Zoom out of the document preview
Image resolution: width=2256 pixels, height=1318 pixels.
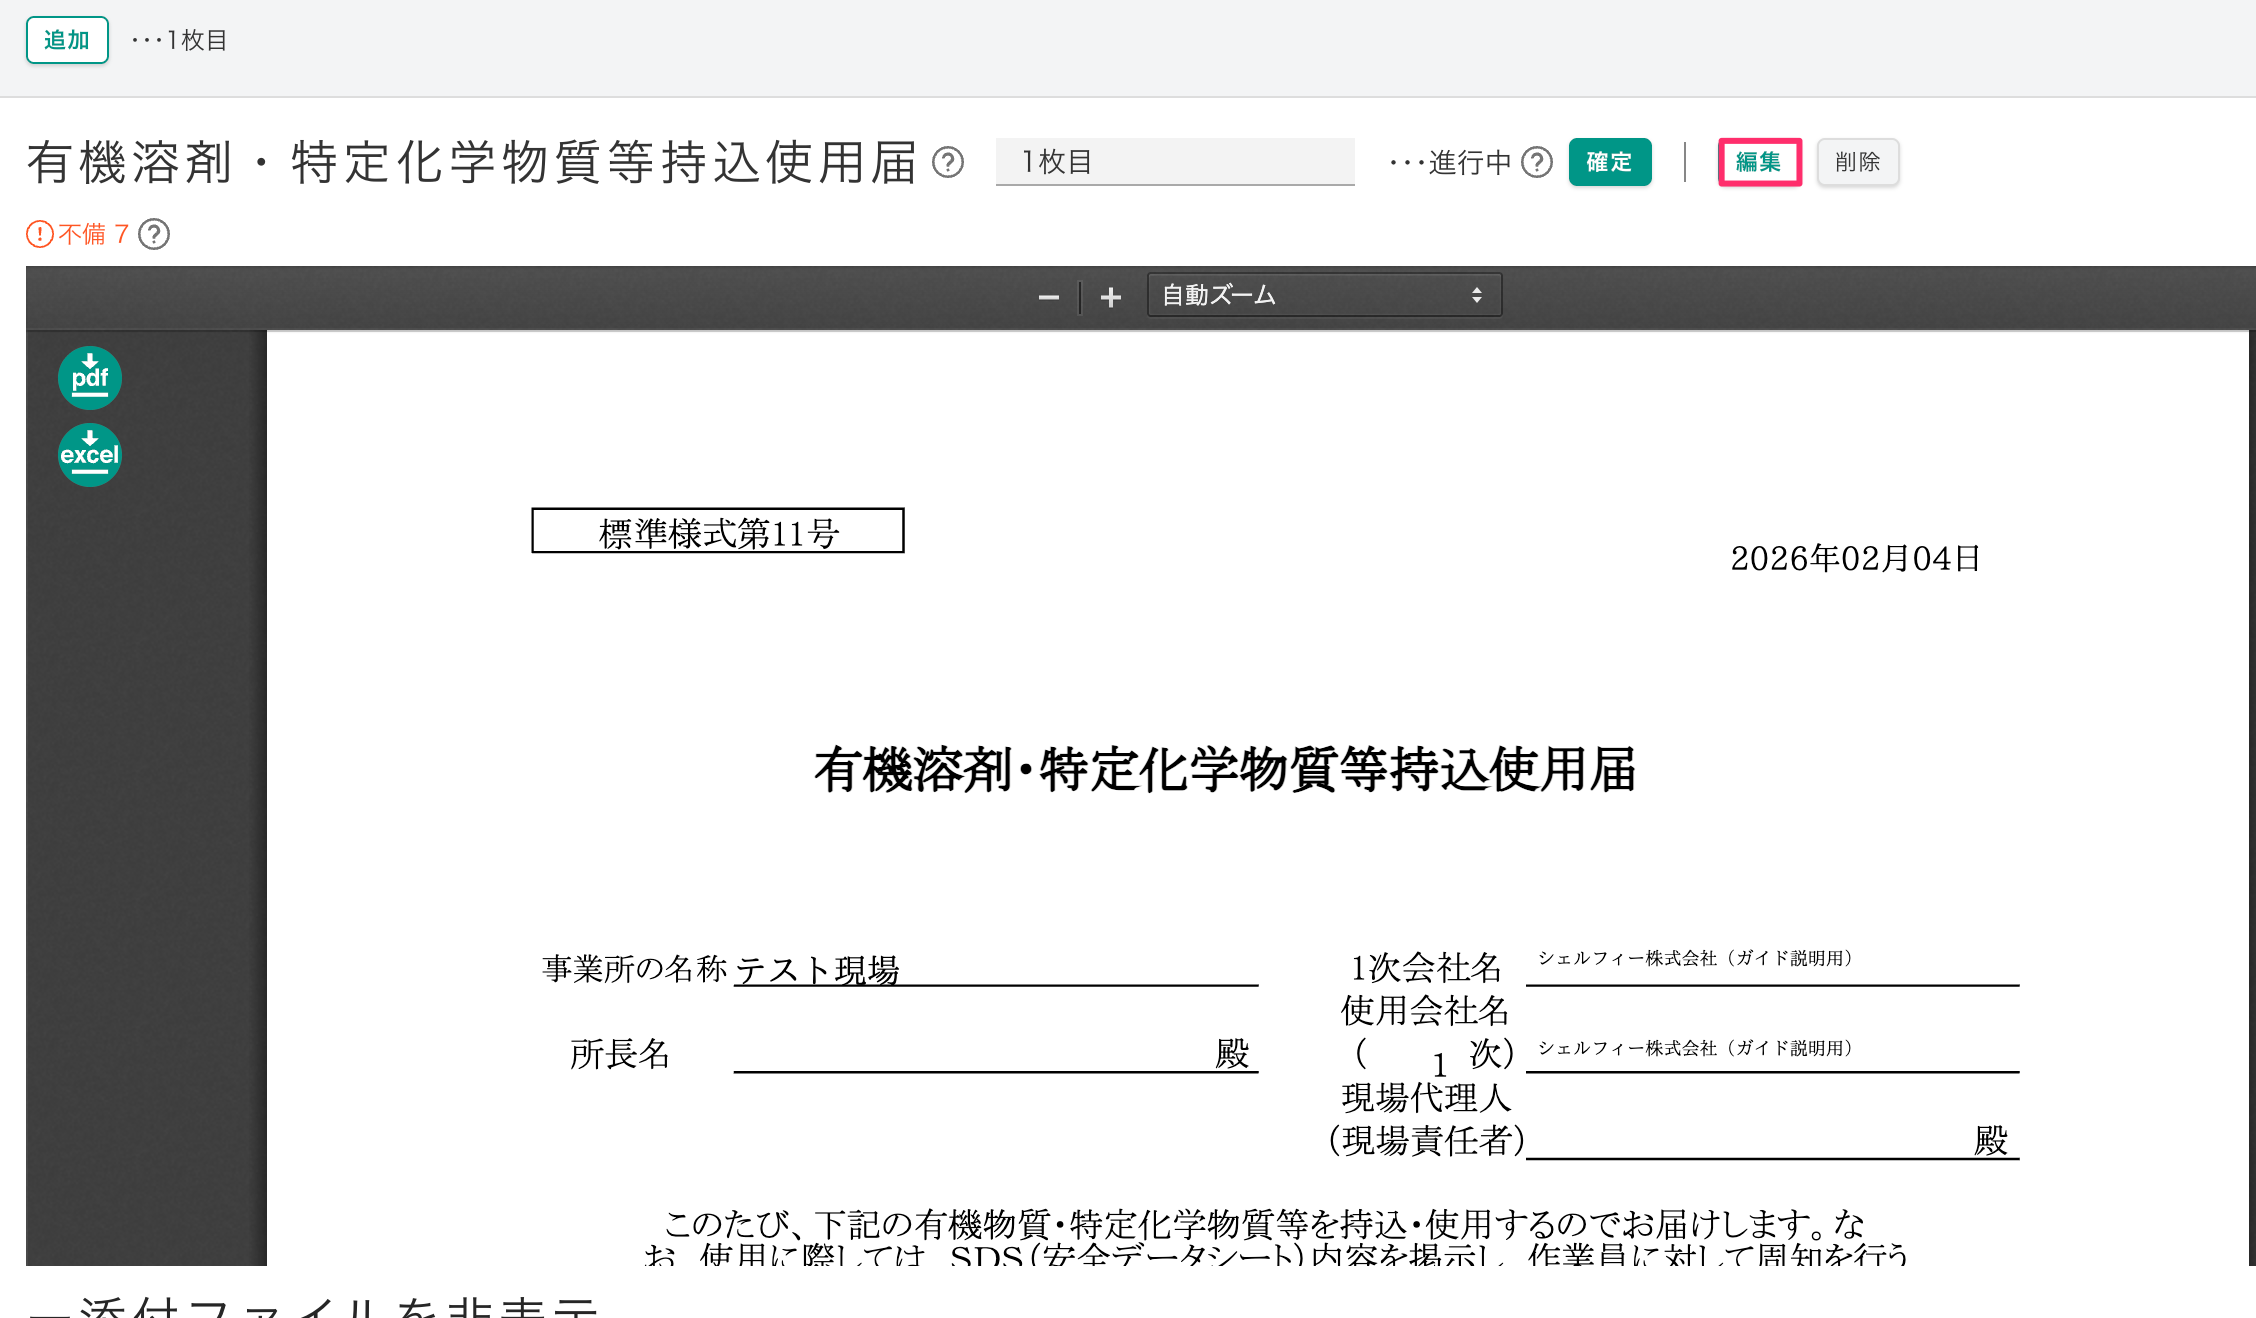[x=1048, y=297]
